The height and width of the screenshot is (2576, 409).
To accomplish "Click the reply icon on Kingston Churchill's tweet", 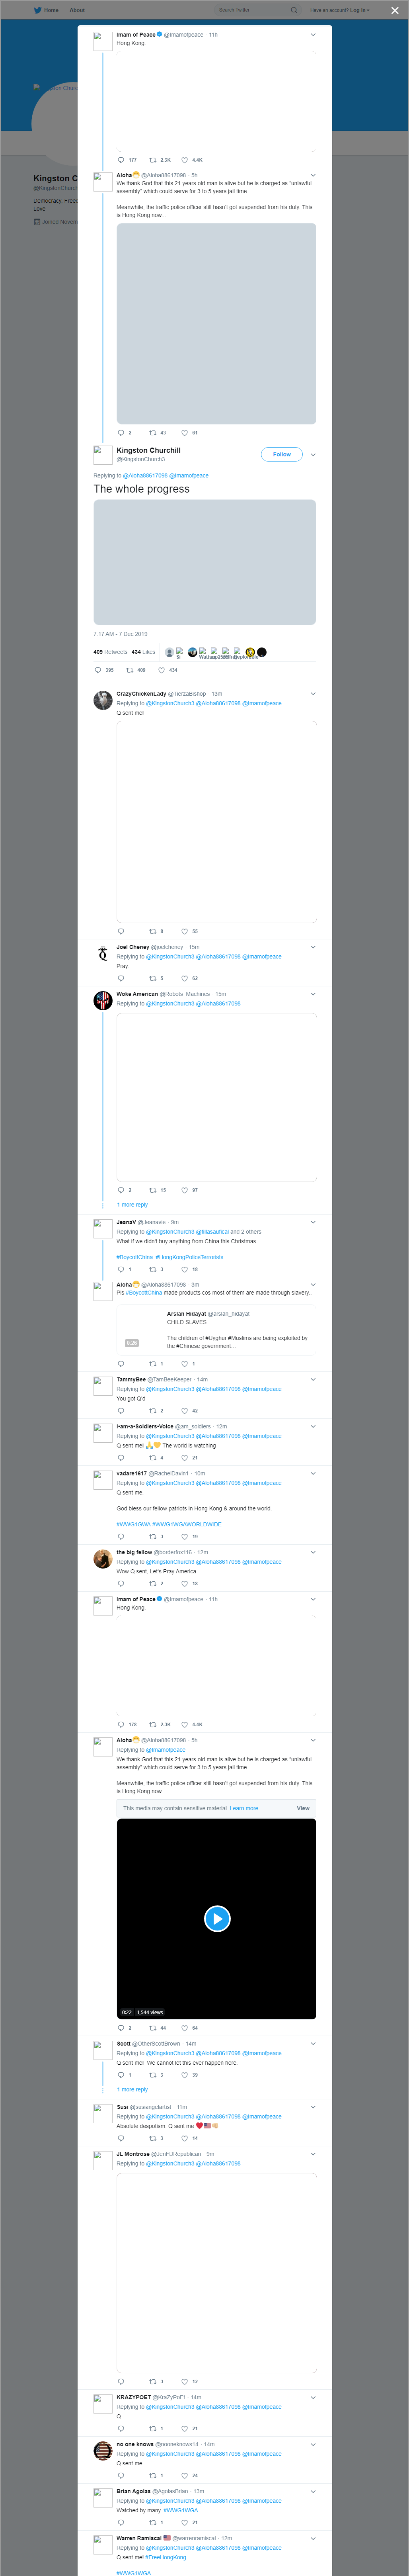I will tap(98, 670).
